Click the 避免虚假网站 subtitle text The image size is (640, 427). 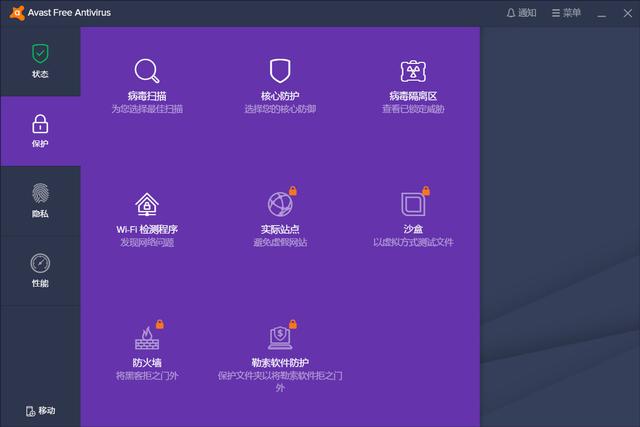280,242
